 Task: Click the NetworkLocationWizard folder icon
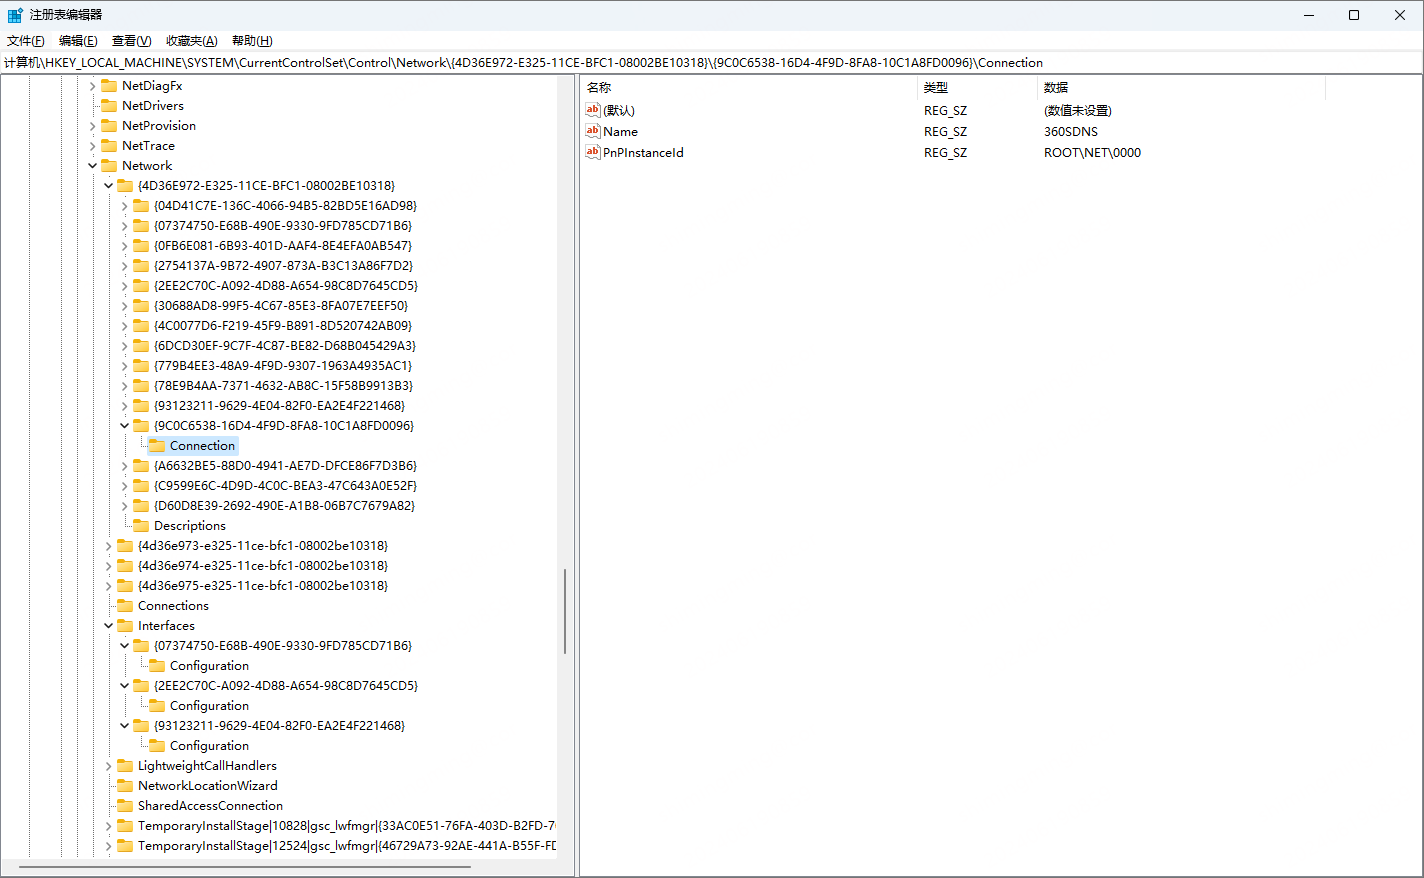125,786
